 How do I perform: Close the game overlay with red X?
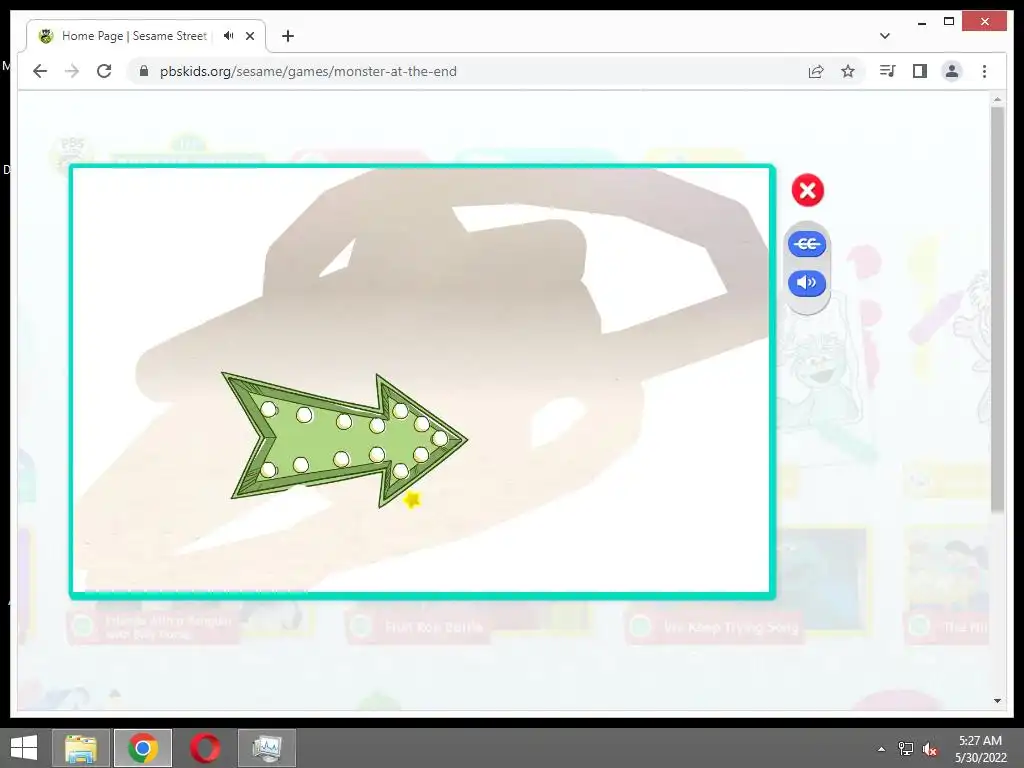click(x=808, y=191)
